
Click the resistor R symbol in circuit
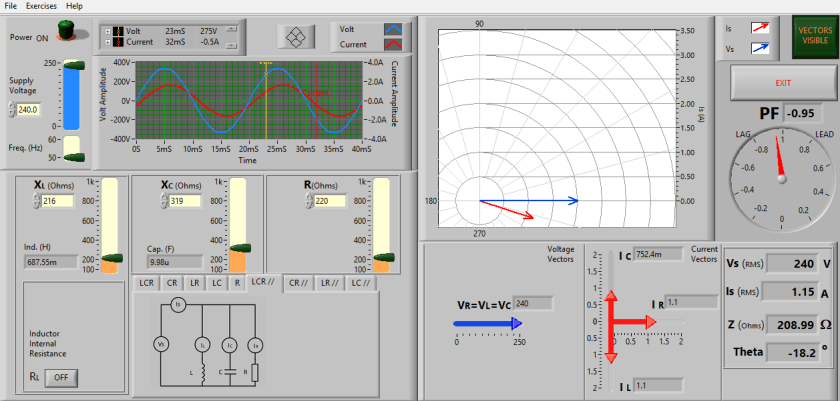coord(254,373)
